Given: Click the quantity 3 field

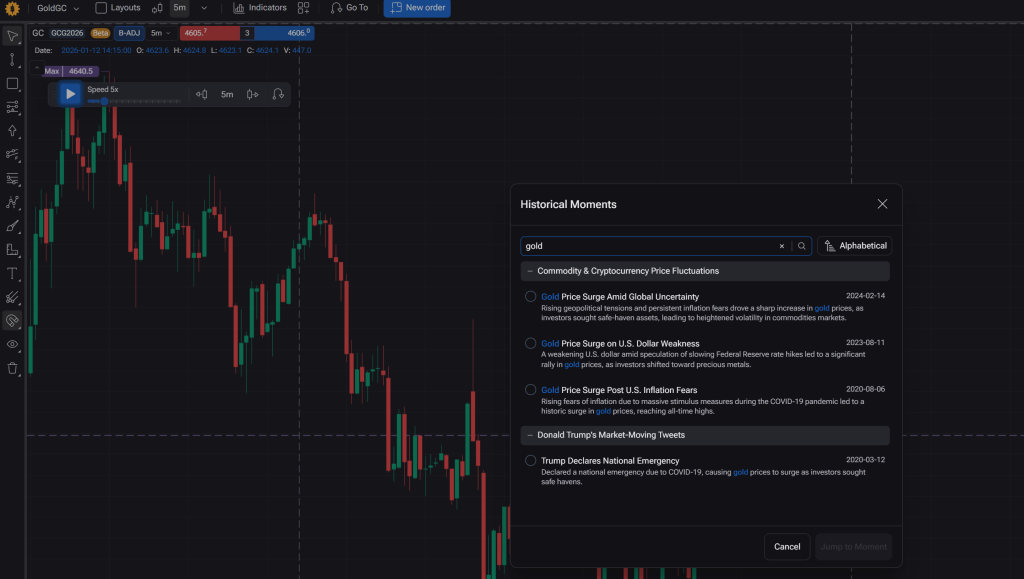Looking at the screenshot, I should [247, 33].
